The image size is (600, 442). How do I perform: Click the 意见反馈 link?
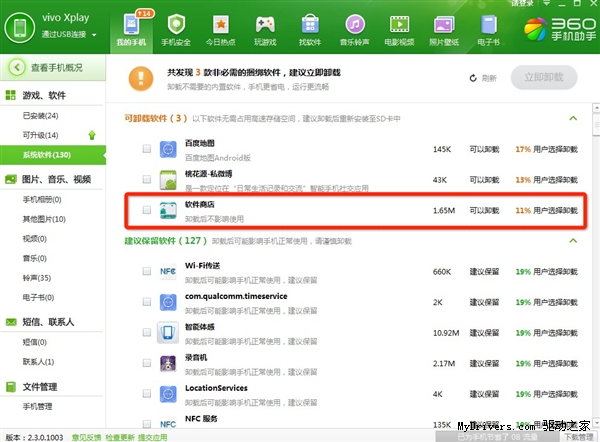86,437
